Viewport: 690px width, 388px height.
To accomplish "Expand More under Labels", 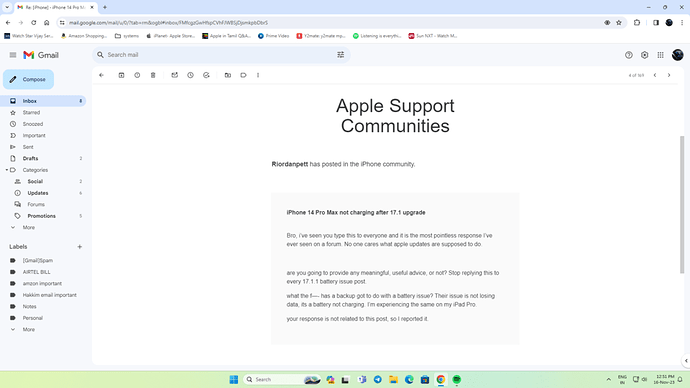I will (29, 329).
